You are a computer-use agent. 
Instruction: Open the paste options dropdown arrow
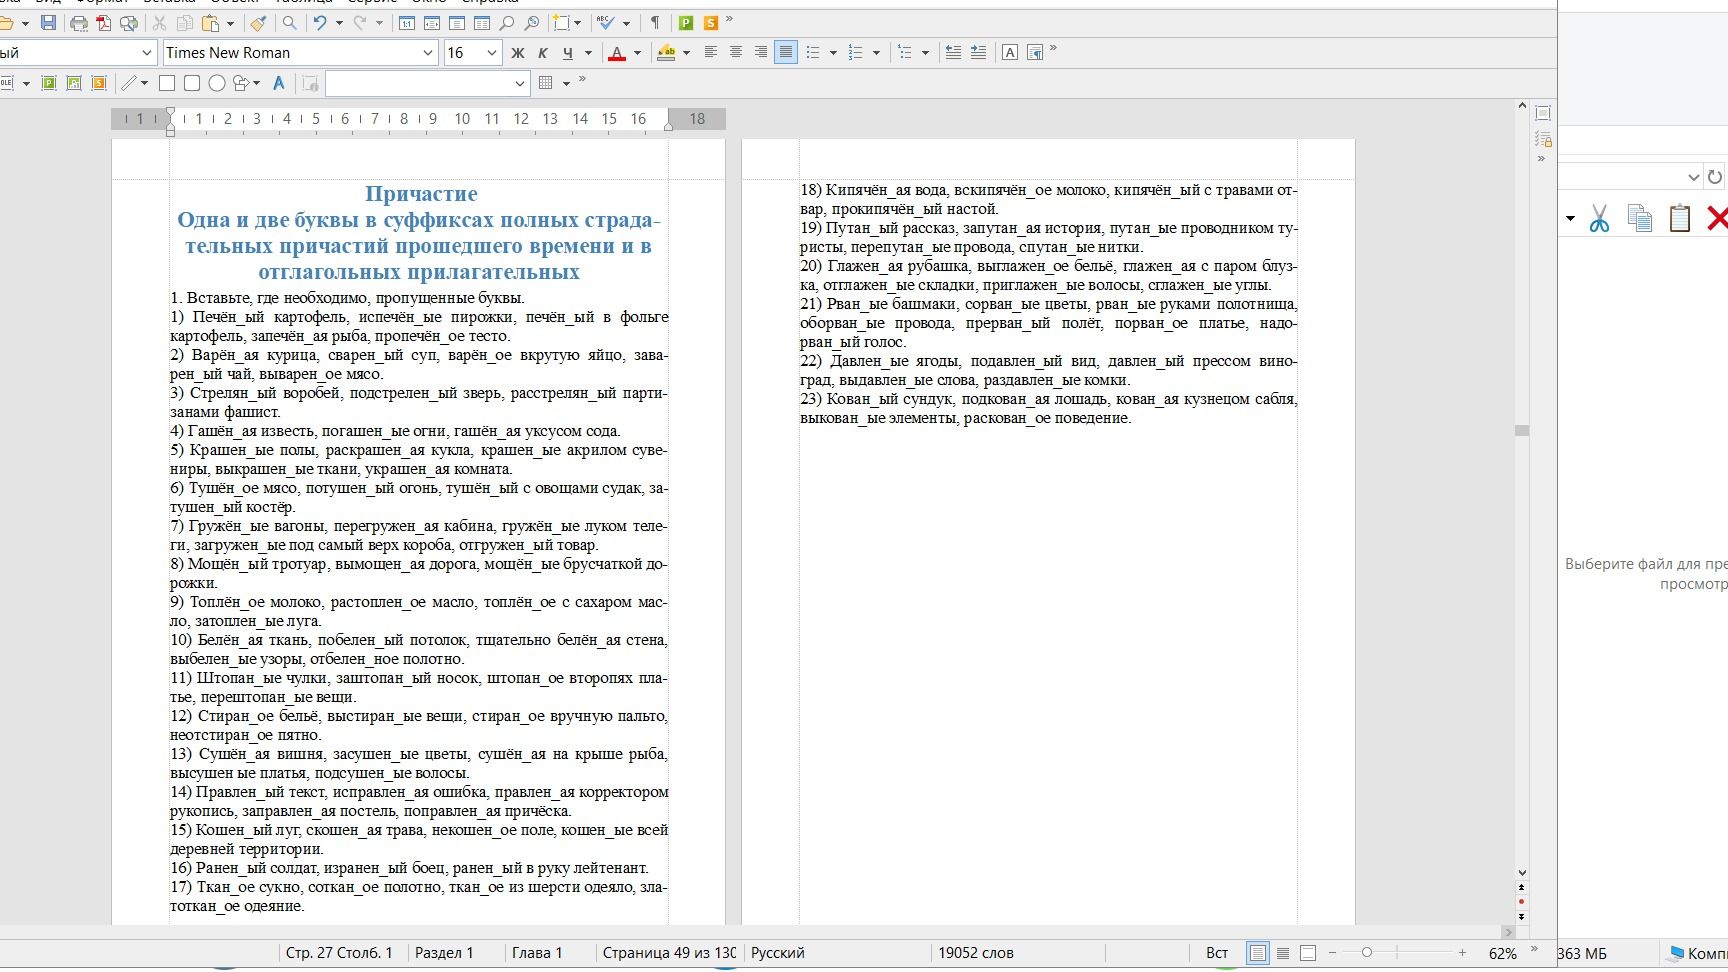[230, 23]
